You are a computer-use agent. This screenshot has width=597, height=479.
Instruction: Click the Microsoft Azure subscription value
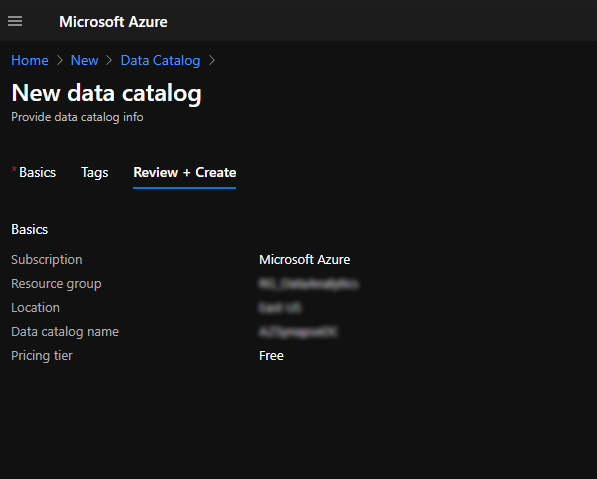305,260
